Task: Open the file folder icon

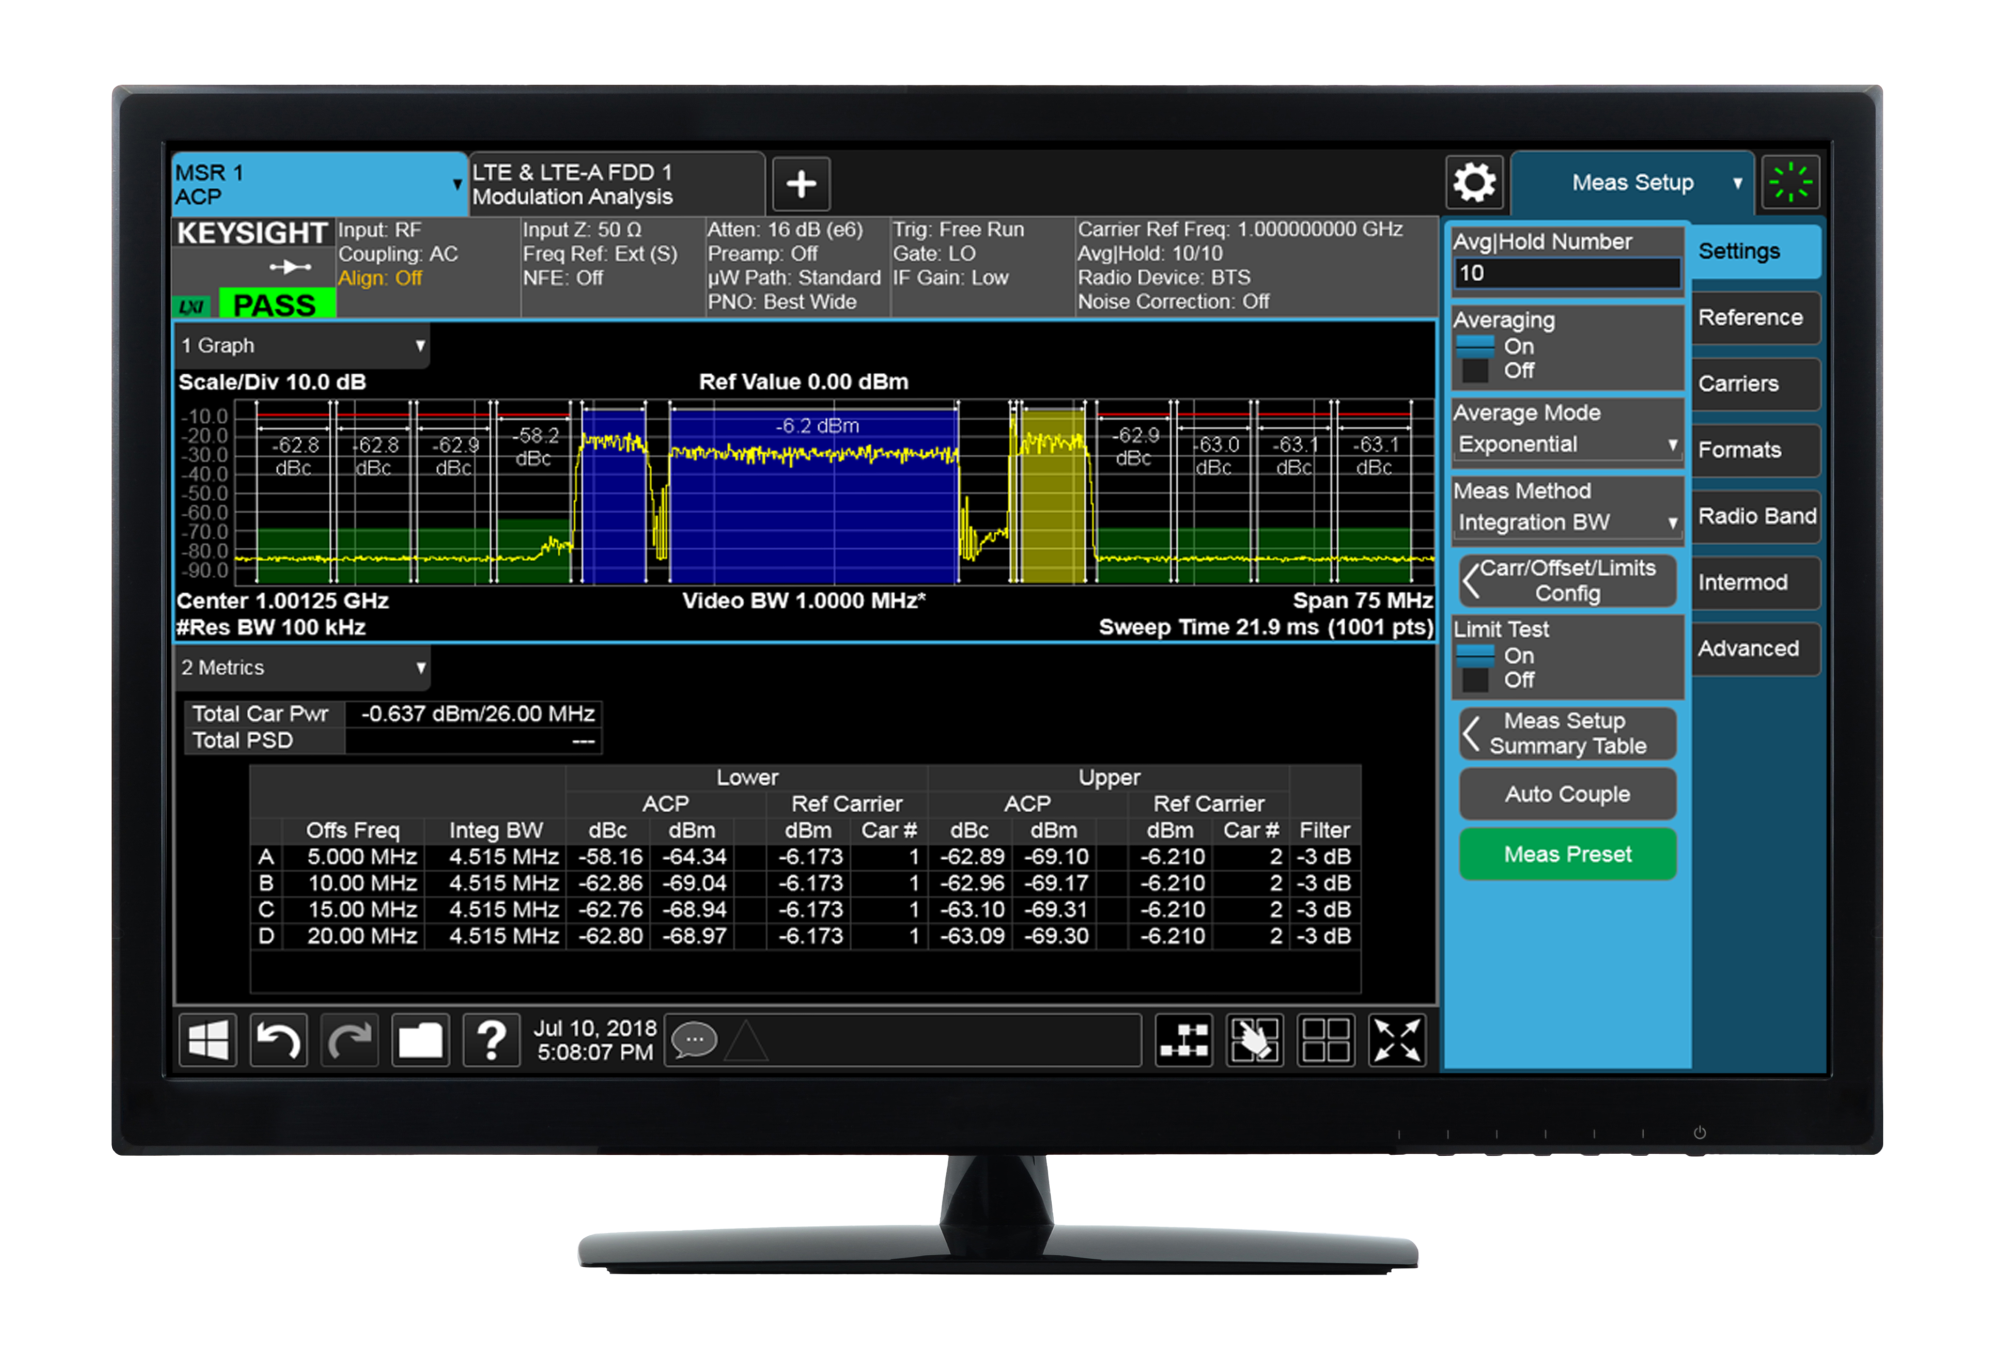Action: 420,1041
